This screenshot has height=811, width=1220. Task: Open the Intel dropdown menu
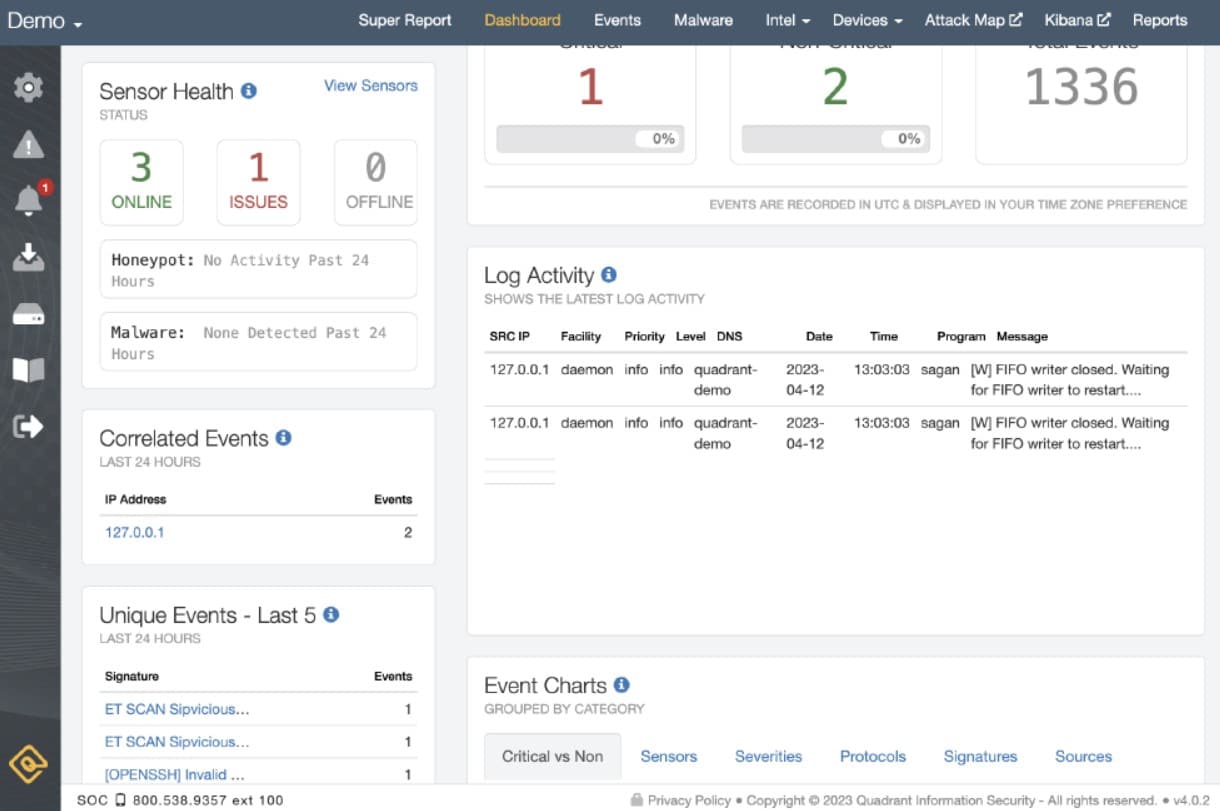(787, 20)
